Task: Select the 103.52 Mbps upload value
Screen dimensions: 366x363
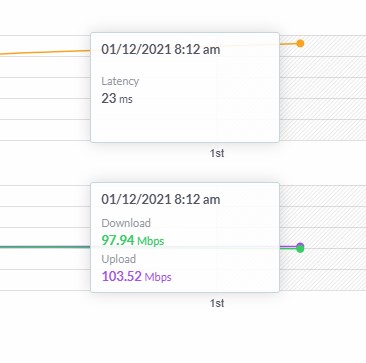Action: (x=136, y=276)
